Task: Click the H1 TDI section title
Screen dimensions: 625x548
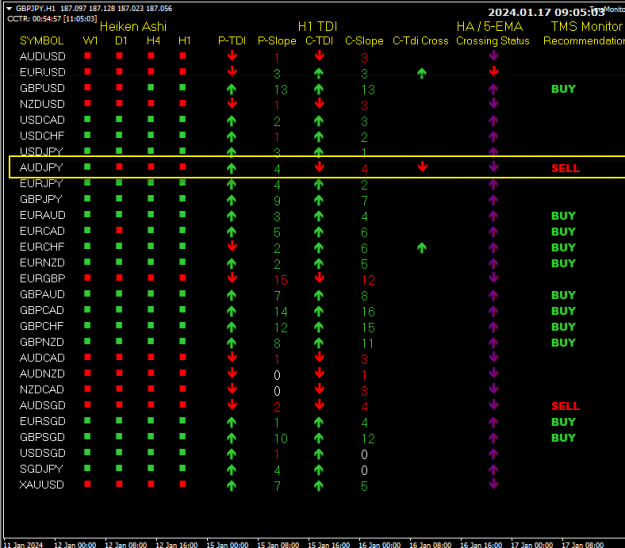Action: click(318, 27)
